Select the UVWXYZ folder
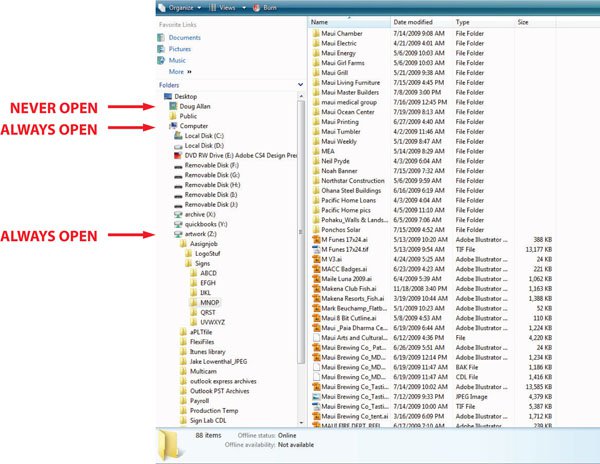600x464 pixels. pos(212,322)
